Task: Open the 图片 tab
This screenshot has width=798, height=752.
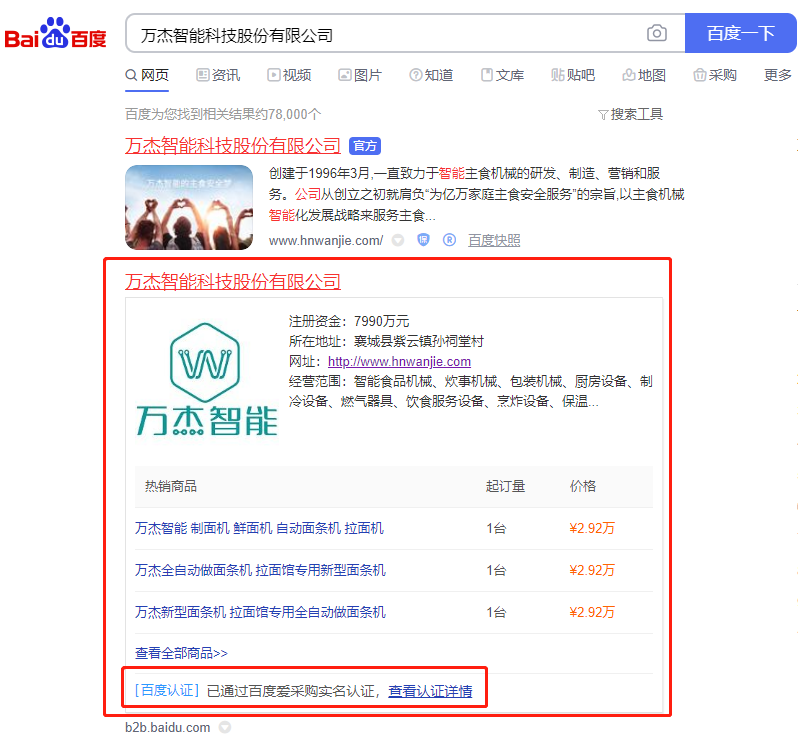Action: pyautogui.click(x=360, y=75)
